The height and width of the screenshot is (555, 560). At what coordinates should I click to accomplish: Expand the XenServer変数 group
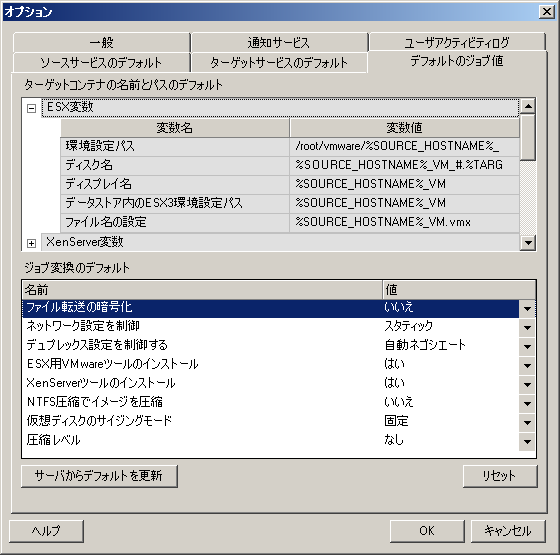pos(31,243)
